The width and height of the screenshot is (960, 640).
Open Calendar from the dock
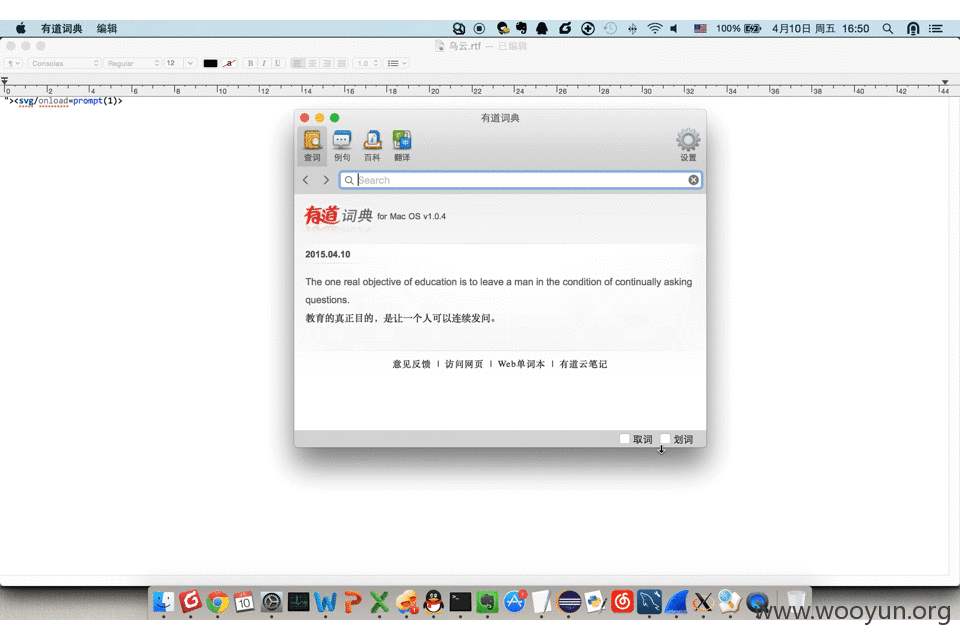(x=244, y=602)
